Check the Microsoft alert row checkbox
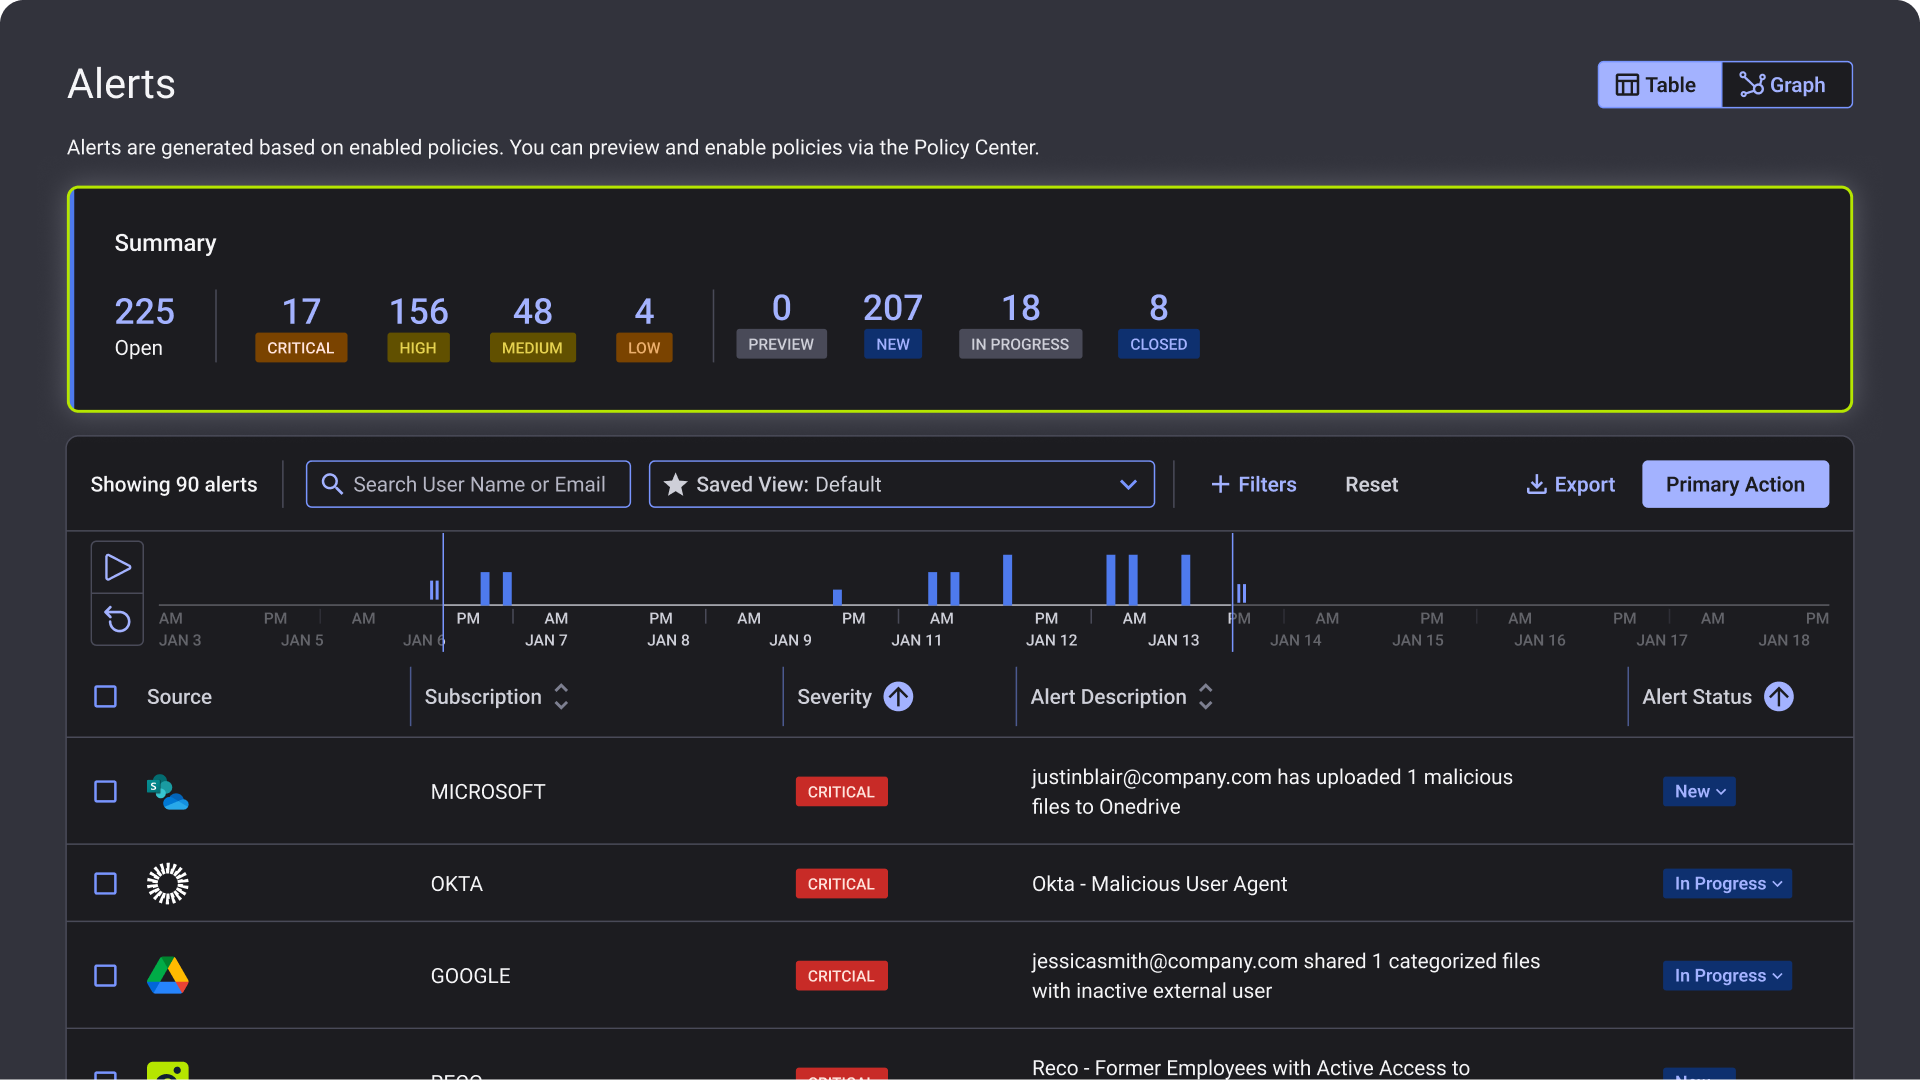1920x1080 pixels. (x=105, y=792)
